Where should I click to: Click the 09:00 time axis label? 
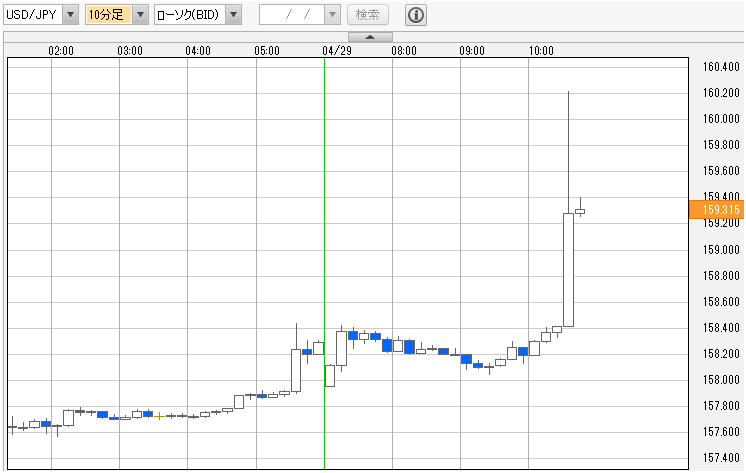point(471,50)
